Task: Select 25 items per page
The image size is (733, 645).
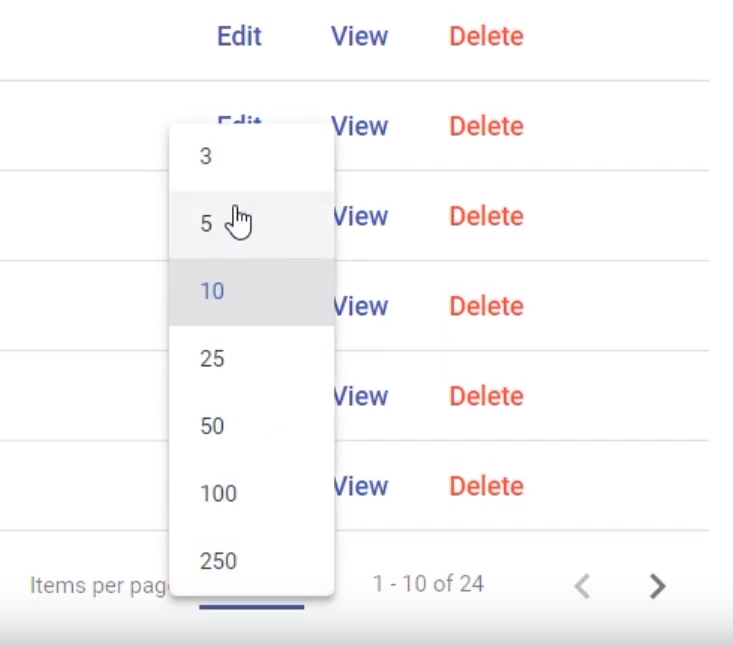Action: 252,359
